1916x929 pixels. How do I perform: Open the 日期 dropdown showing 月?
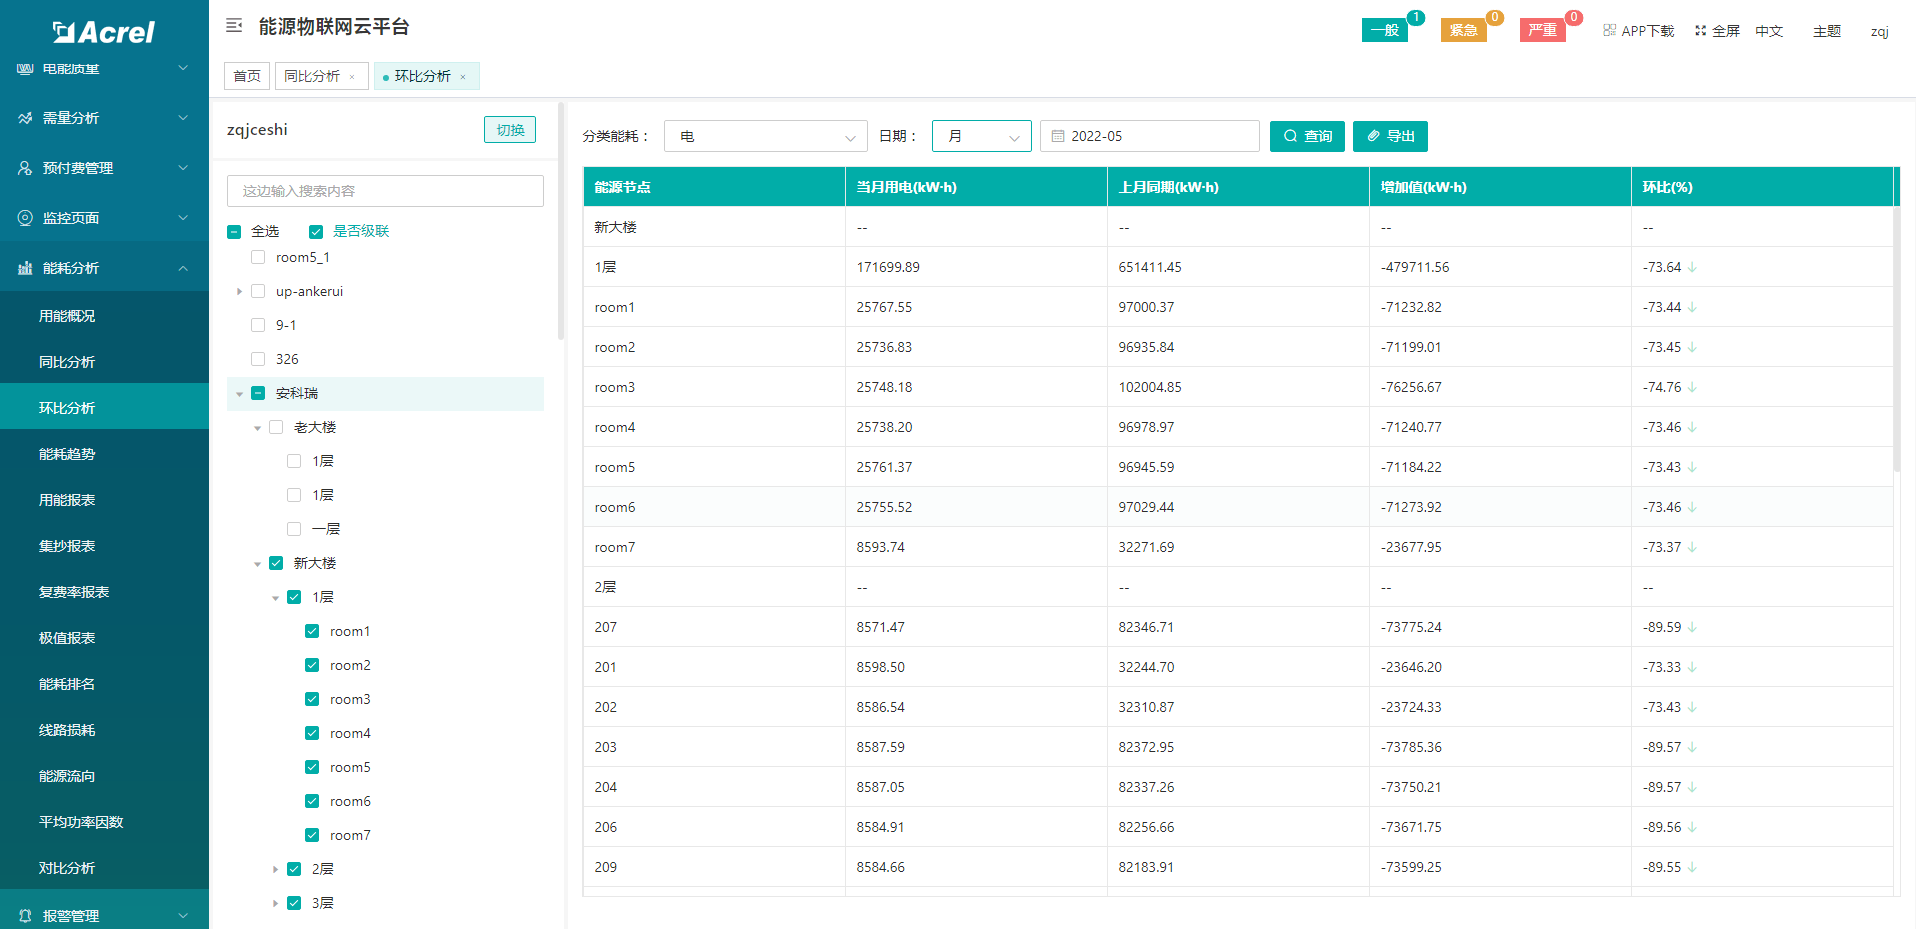tap(982, 136)
